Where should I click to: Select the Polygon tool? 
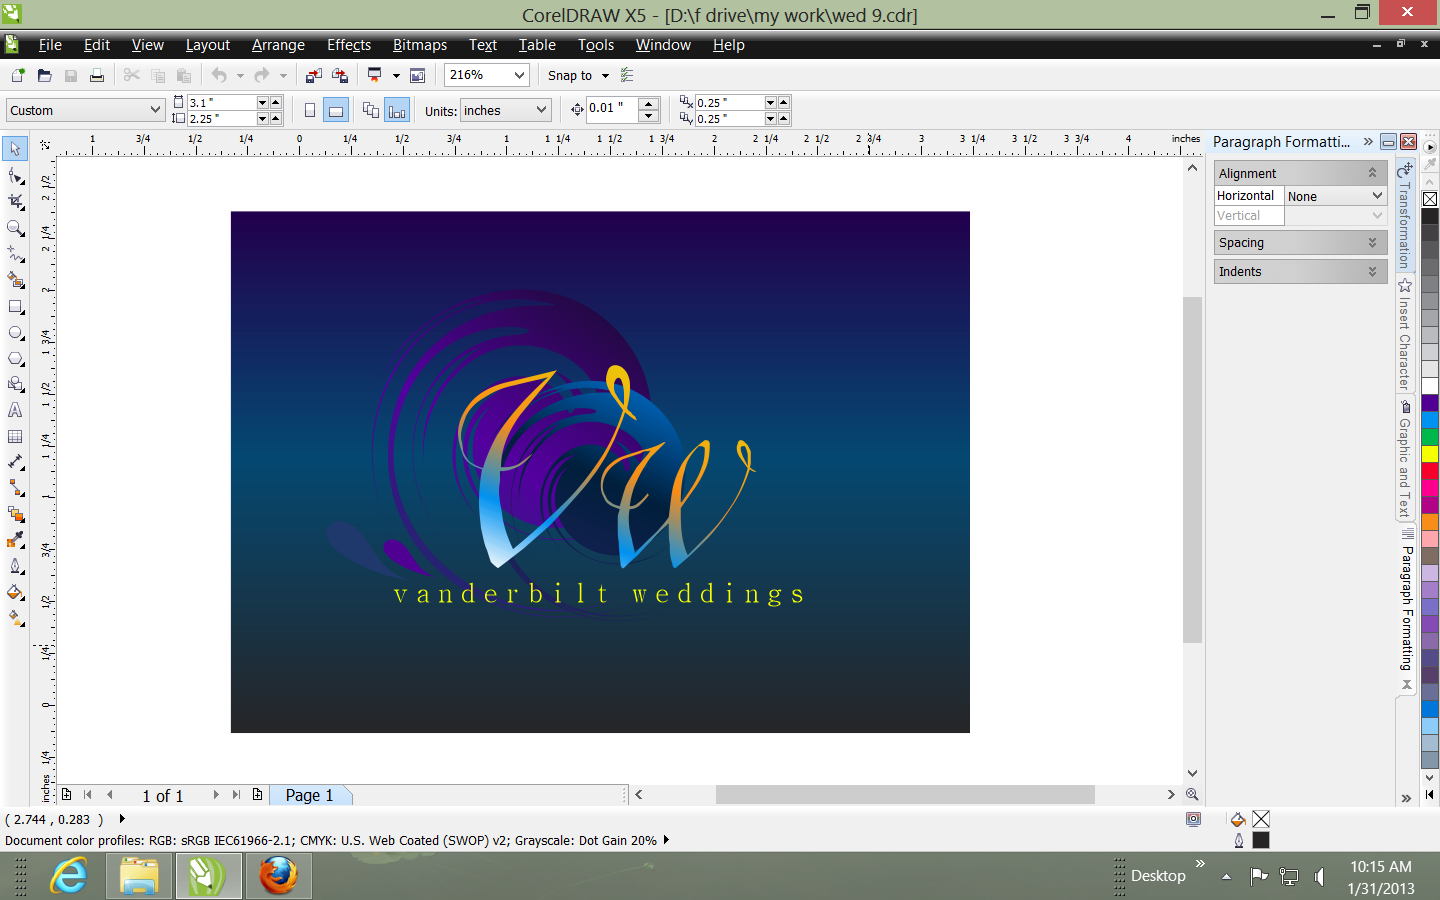[x=15, y=359]
